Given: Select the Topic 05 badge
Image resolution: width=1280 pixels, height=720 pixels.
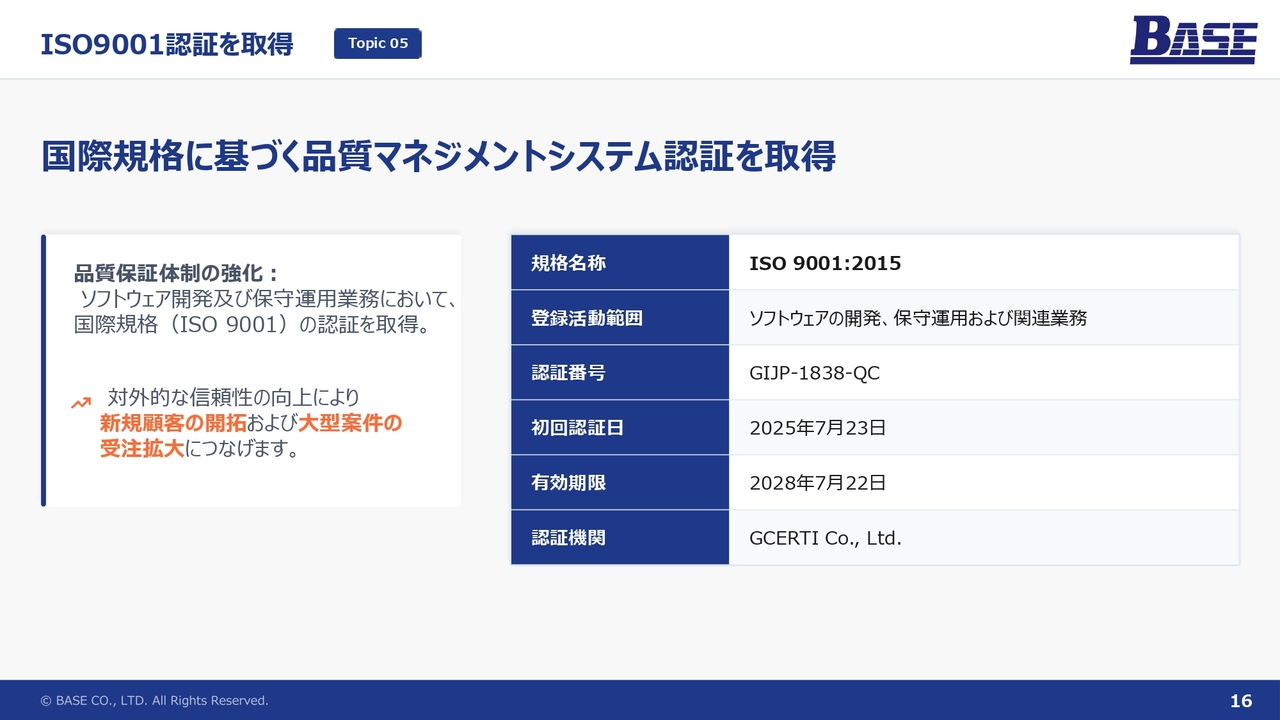Looking at the screenshot, I should (x=378, y=43).
